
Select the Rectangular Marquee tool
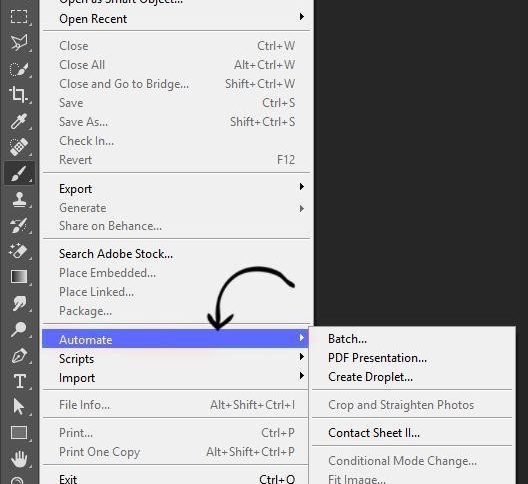coord(19,17)
